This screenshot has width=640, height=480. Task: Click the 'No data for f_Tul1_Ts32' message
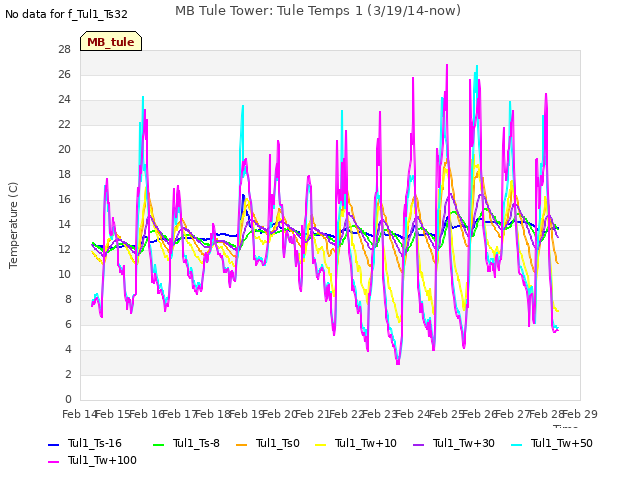(66, 14)
